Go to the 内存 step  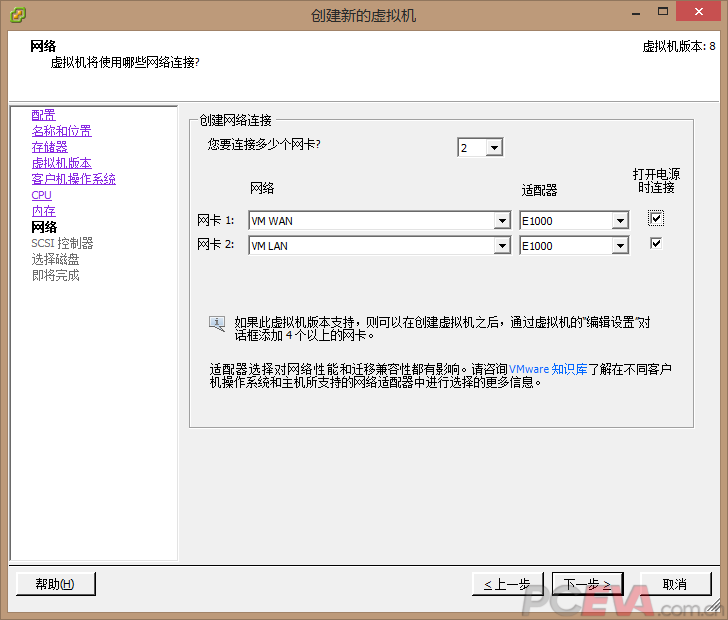click(x=43, y=211)
